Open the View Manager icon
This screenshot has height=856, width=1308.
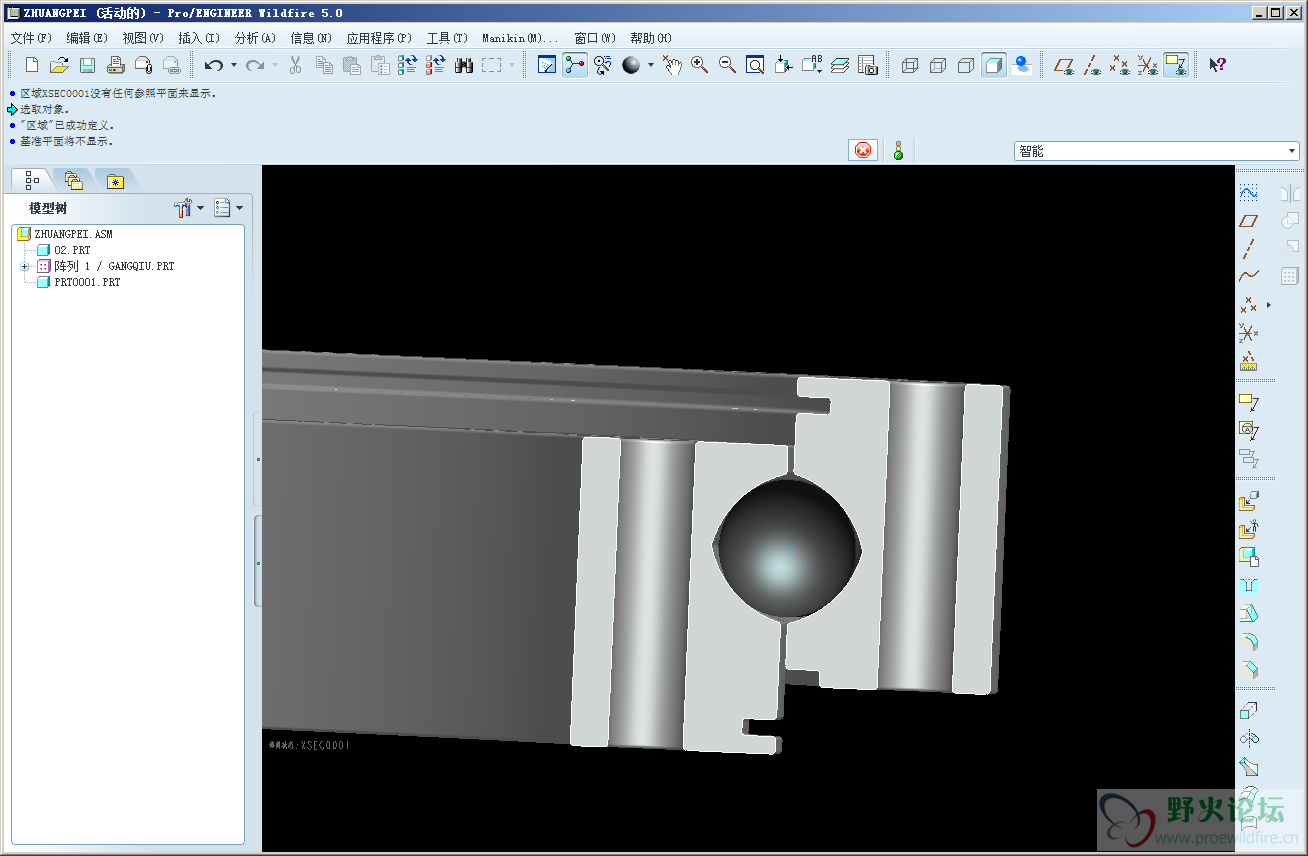tap(867, 65)
